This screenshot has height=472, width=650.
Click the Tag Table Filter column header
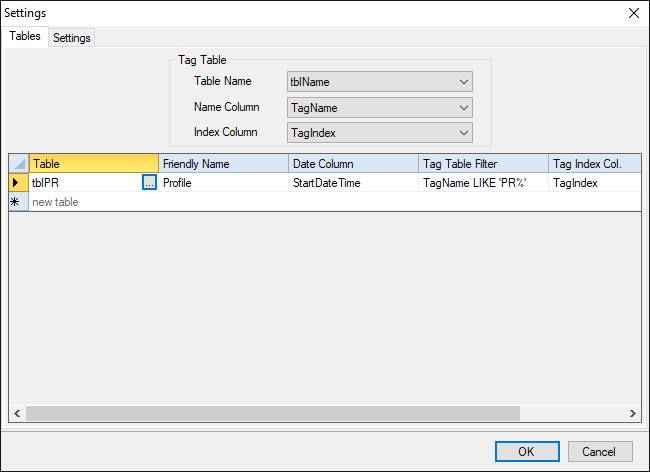coord(483,164)
